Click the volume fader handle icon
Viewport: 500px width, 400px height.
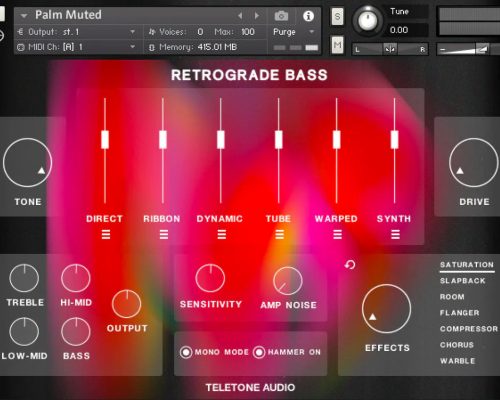[482, 49]
